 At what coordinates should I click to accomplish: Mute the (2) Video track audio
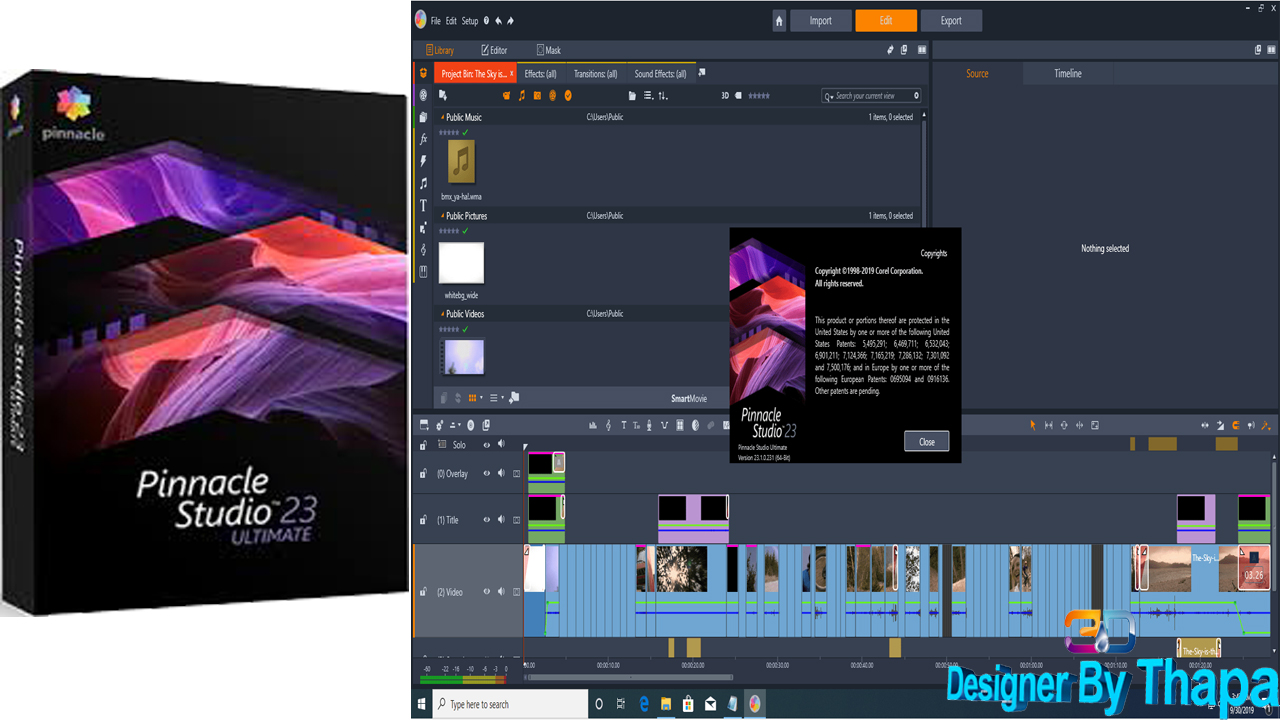click(502, 592)
